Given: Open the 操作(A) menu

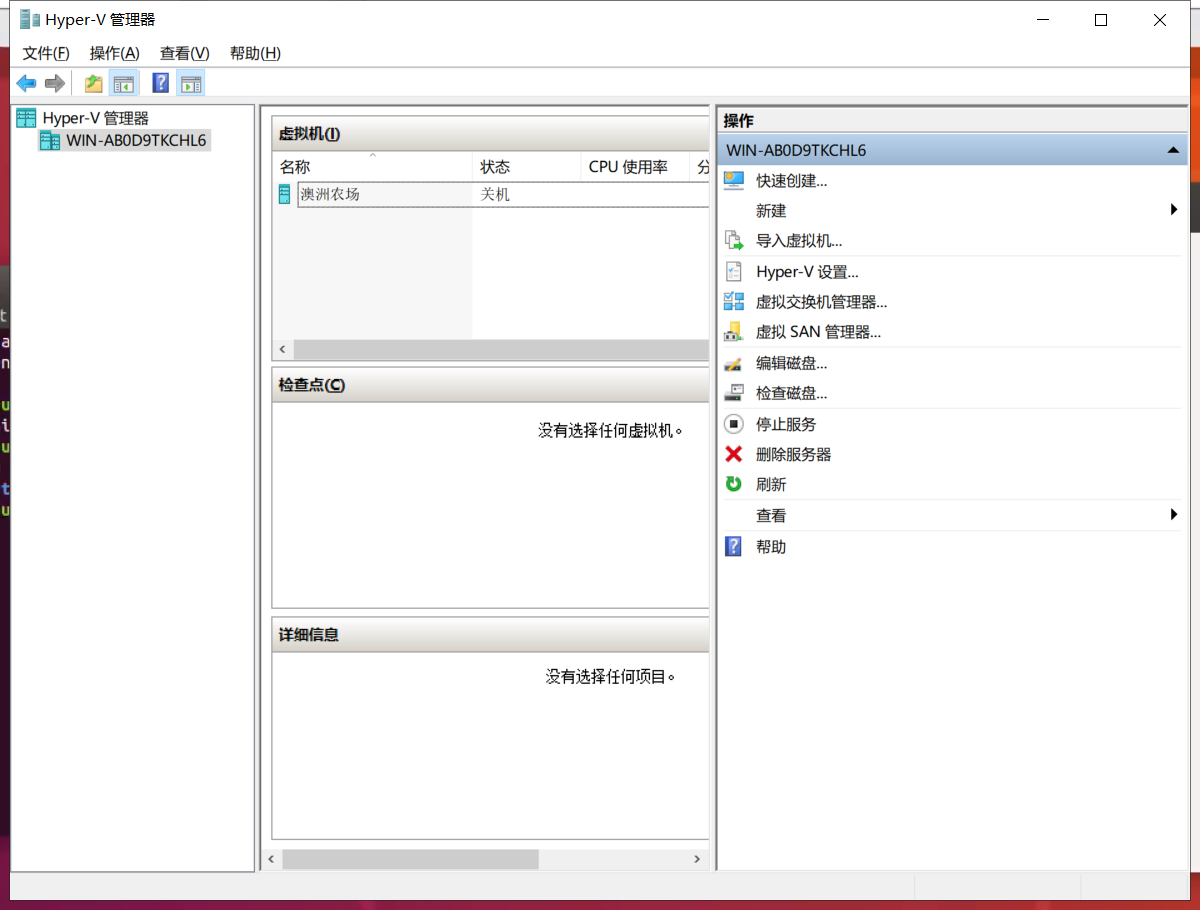Looking at the screenshot, I should click(114, 53).
